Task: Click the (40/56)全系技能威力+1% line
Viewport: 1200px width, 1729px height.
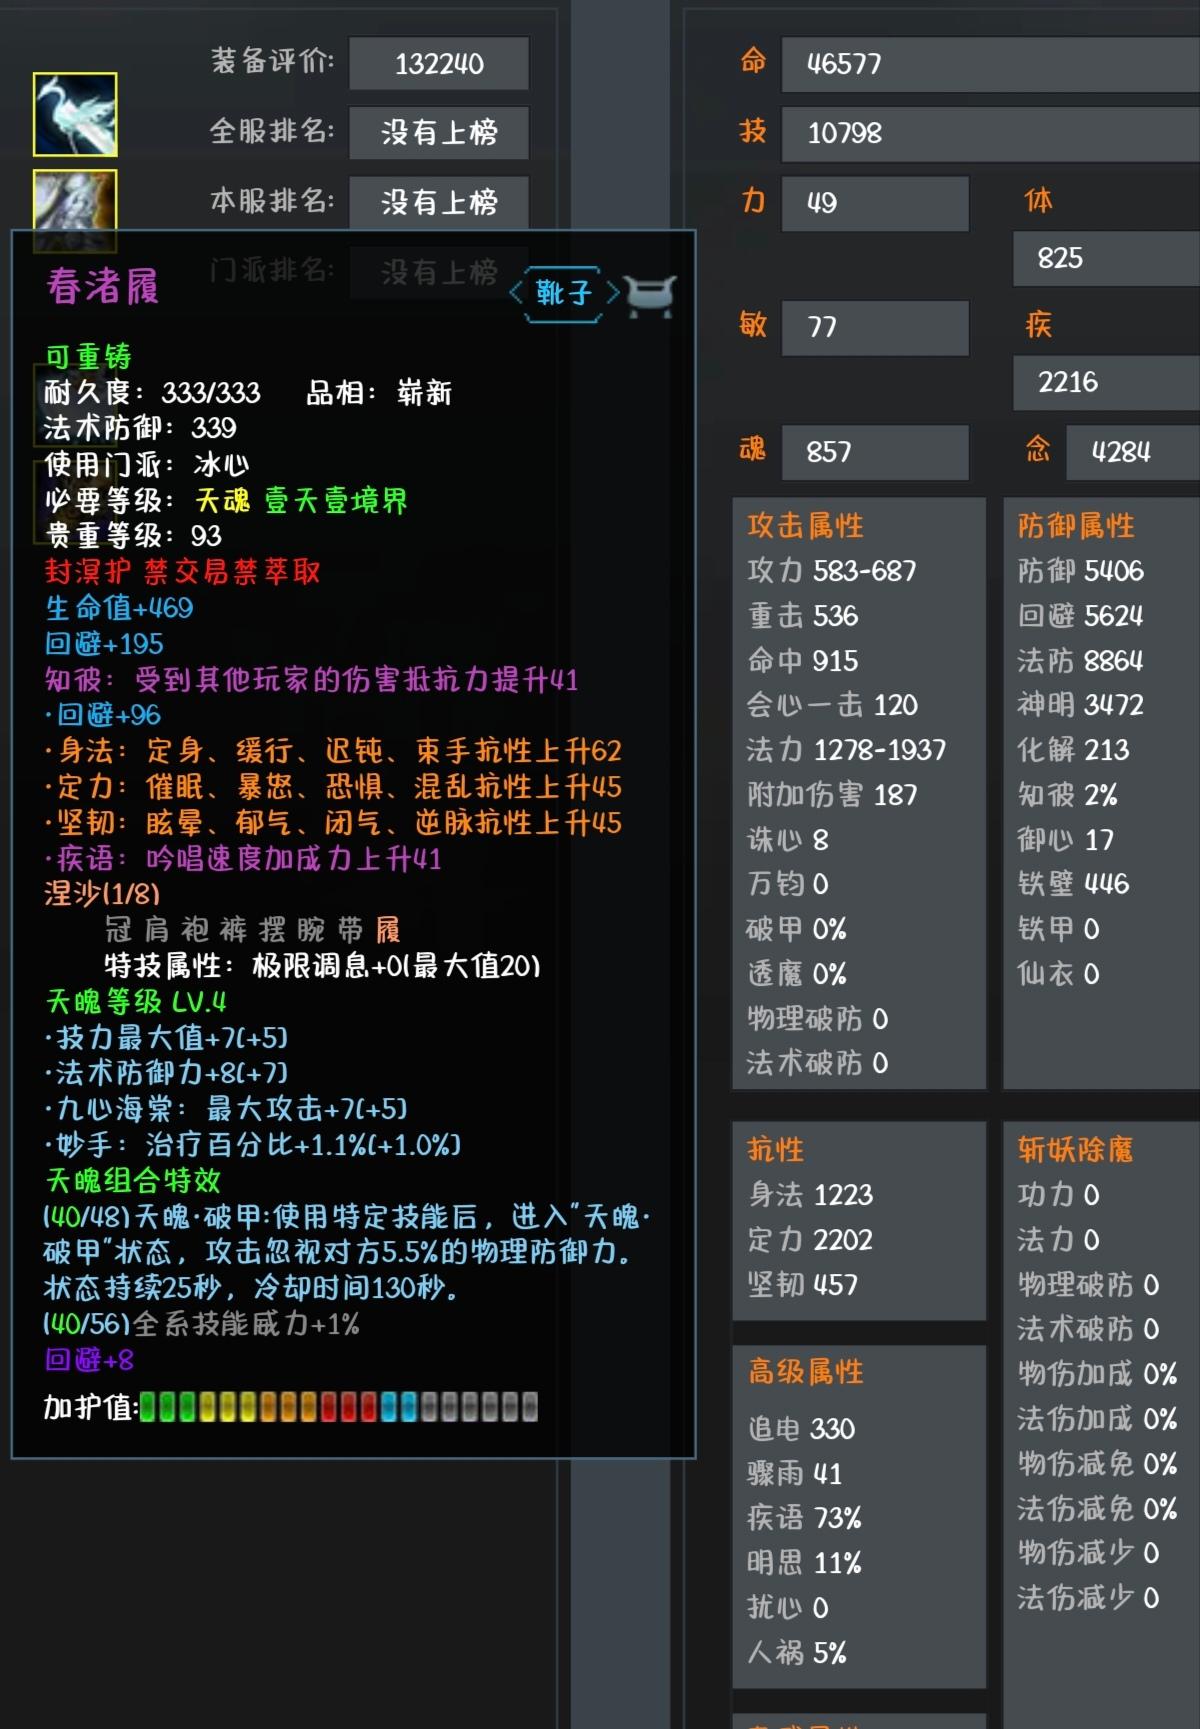Action: 201,1325
